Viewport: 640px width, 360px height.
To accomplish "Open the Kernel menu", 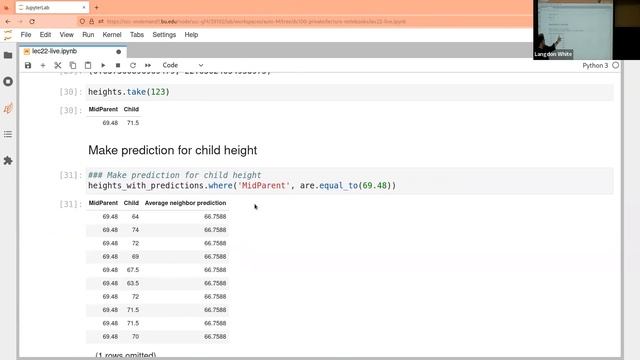I will click(112, 35).
